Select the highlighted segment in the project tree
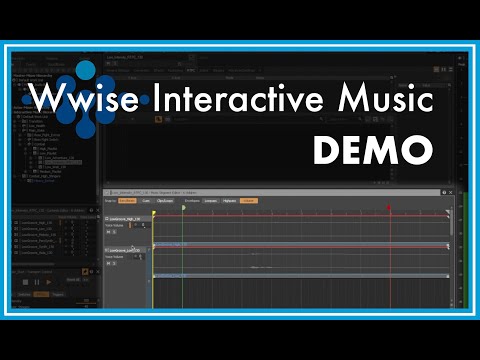Image resolution: width=480 pixels, height=360 pixels. tap(63, 162)
